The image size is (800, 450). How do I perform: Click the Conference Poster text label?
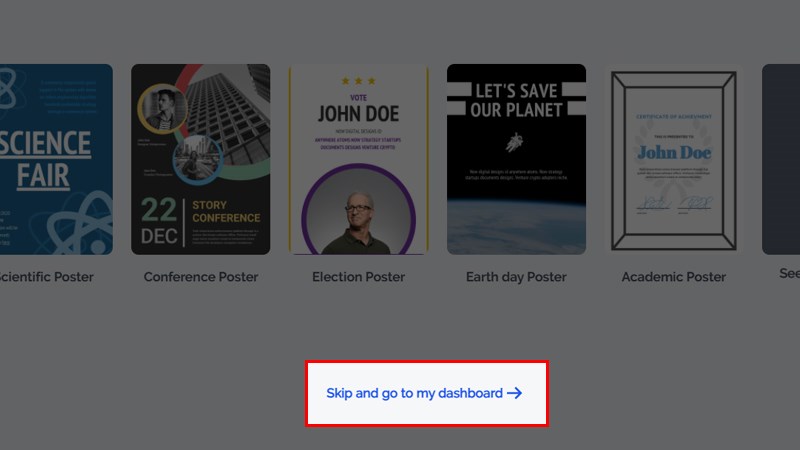[201, 277]
